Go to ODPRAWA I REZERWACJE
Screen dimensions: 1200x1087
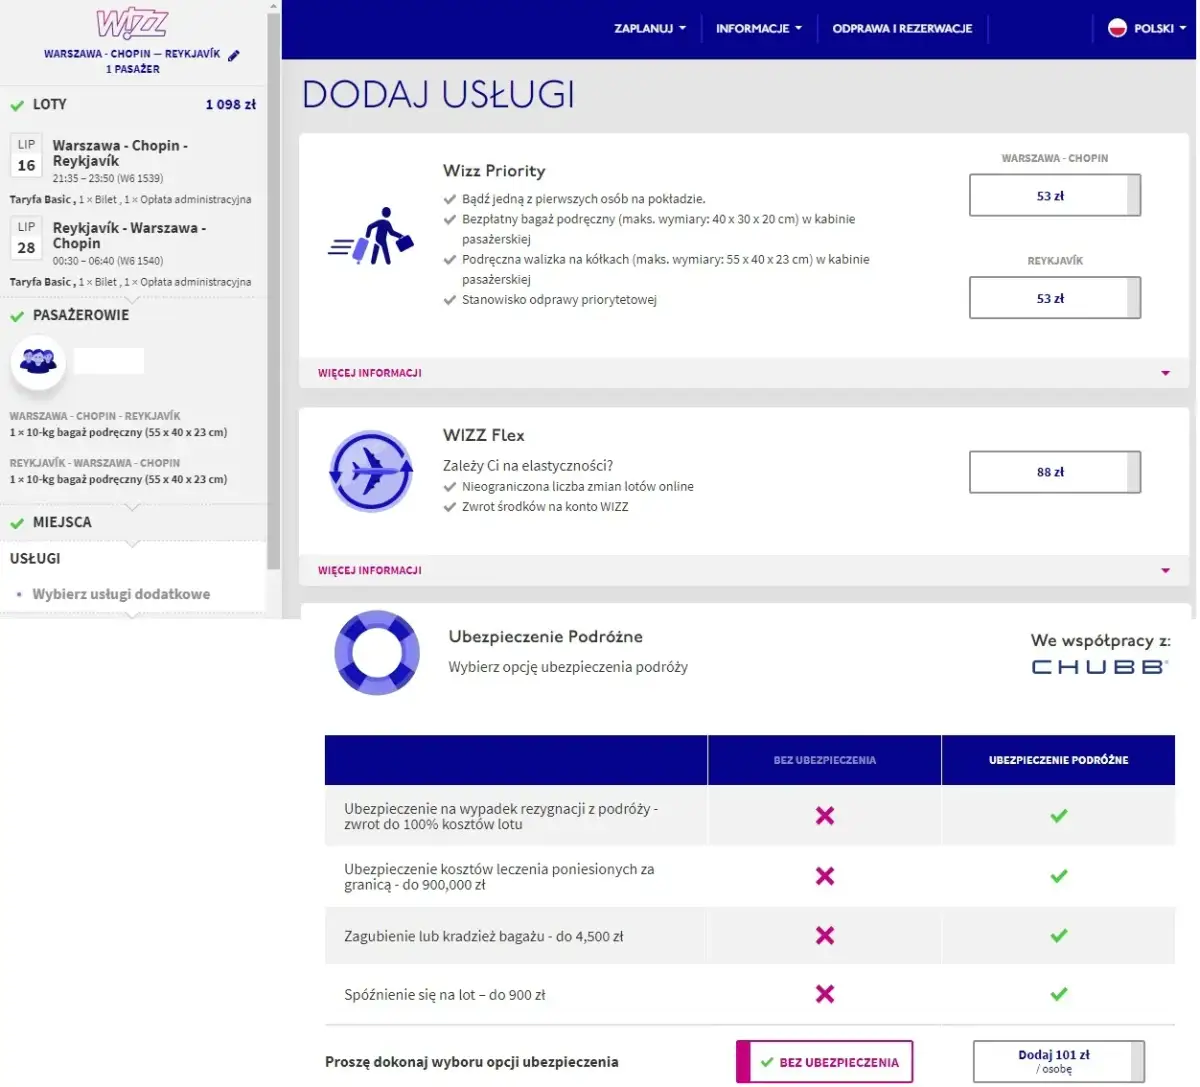click(x=903, y=29)
